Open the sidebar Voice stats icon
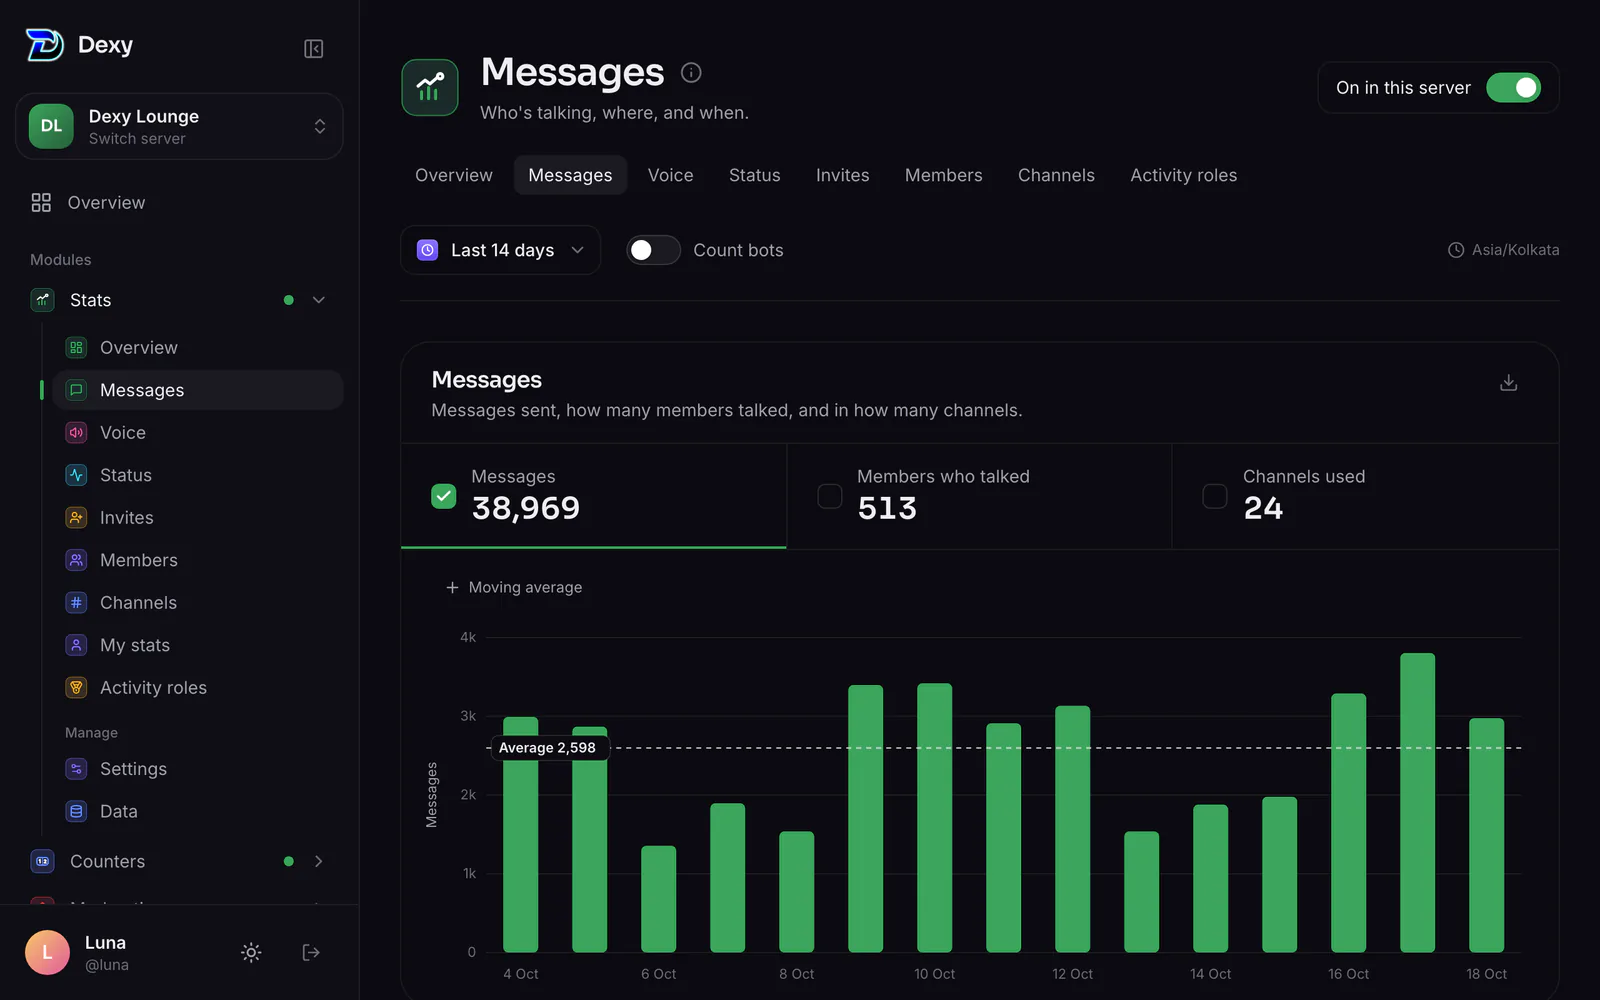Viewport: 1600px width, 1000px height. [x=76, y=433]
